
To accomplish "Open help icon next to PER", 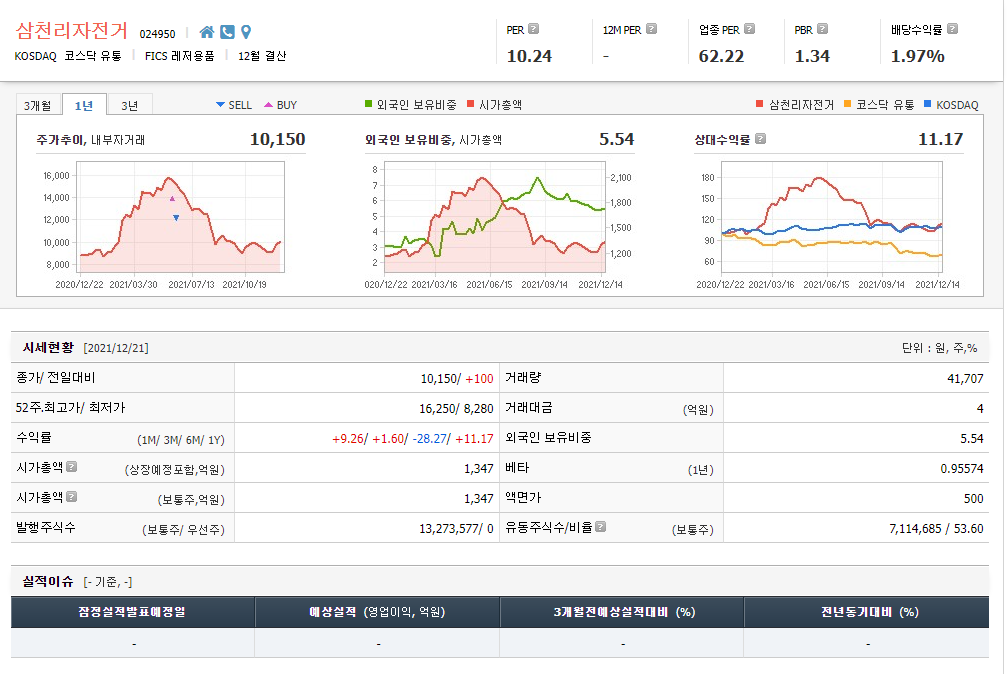I will click(x=534, y=29).
